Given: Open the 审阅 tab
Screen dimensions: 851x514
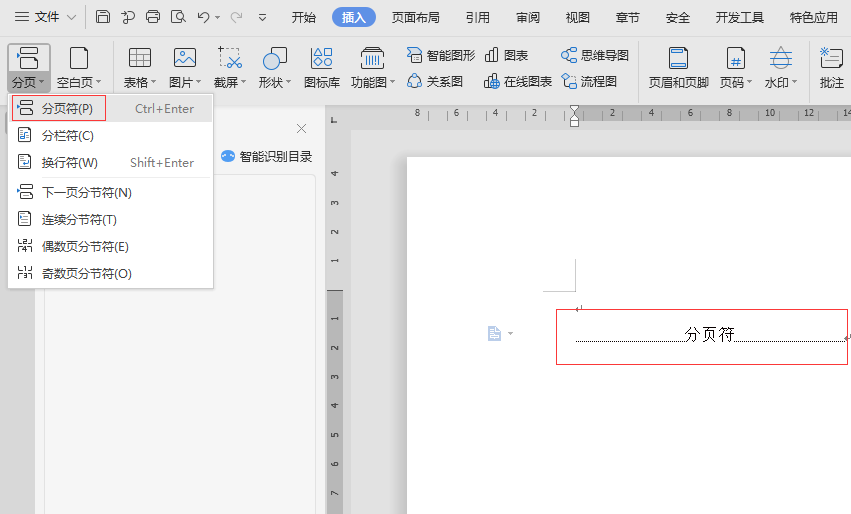Looking at the screenshot, I should pos(528,17).
